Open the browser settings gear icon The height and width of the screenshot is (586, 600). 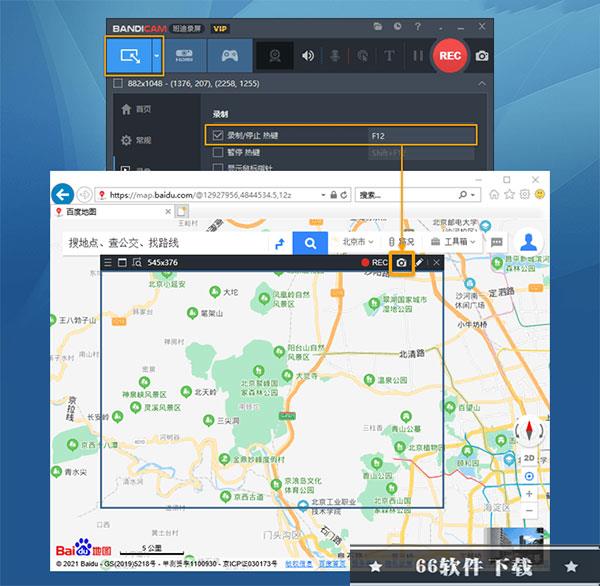click(x=524, y=194)
